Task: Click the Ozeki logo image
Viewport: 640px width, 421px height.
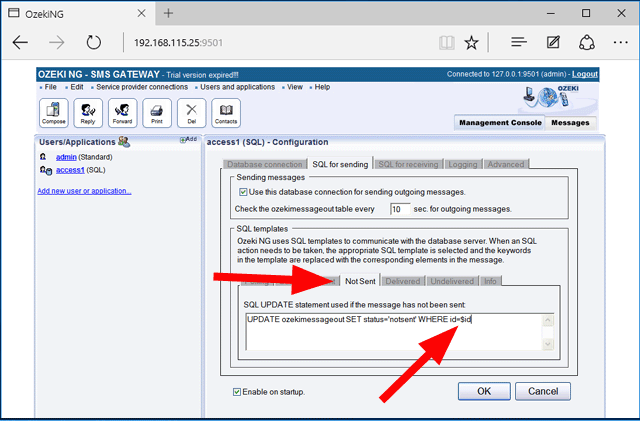Action: click(x=552, y=97)
